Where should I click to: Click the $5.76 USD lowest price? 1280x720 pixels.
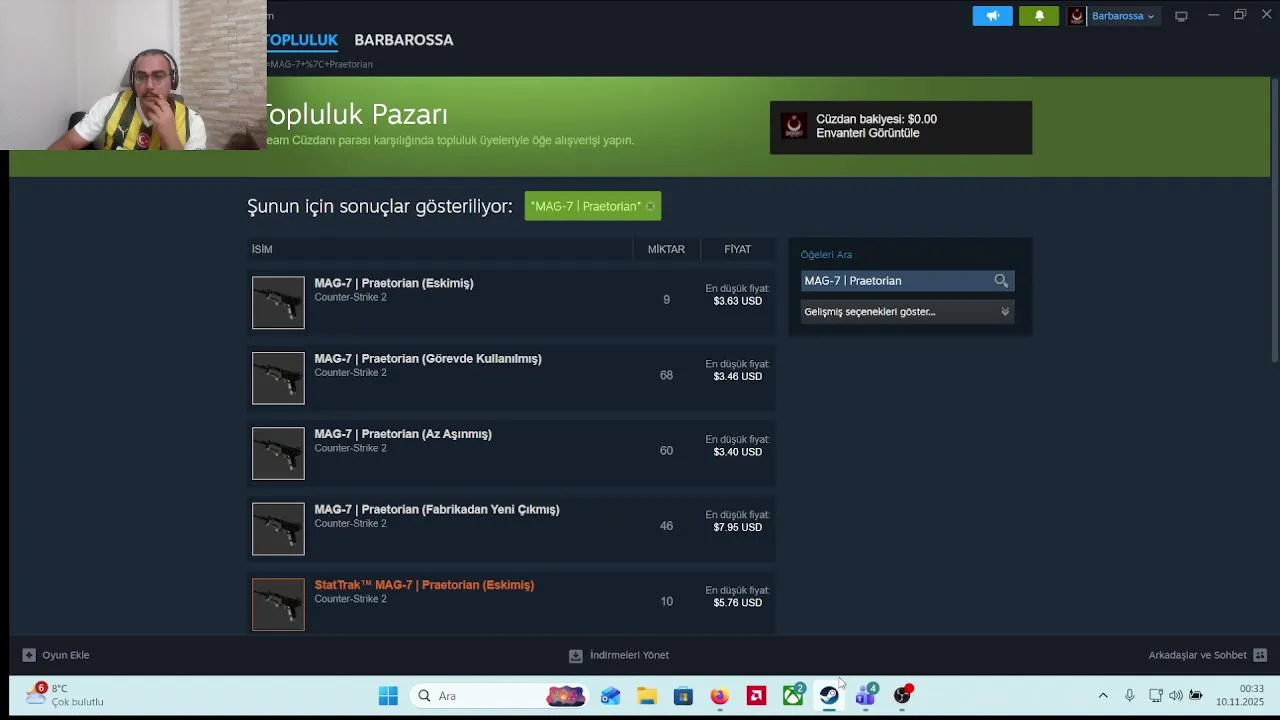(738, 603)
